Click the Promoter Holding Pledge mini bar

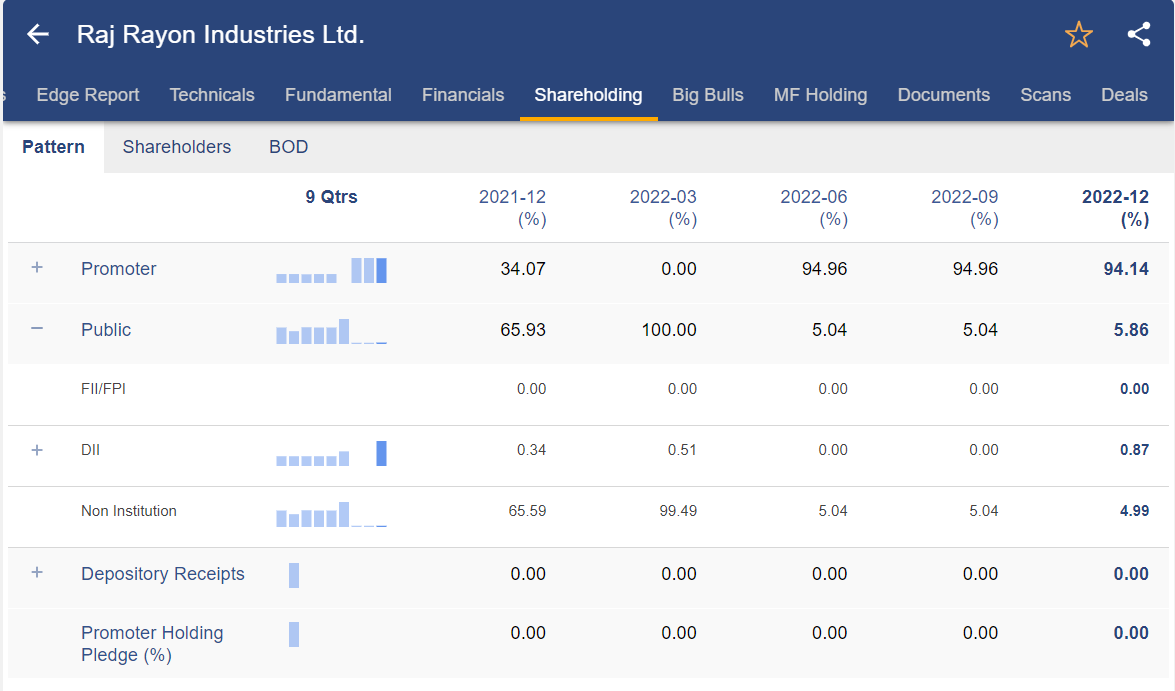(x=294, y=634)
